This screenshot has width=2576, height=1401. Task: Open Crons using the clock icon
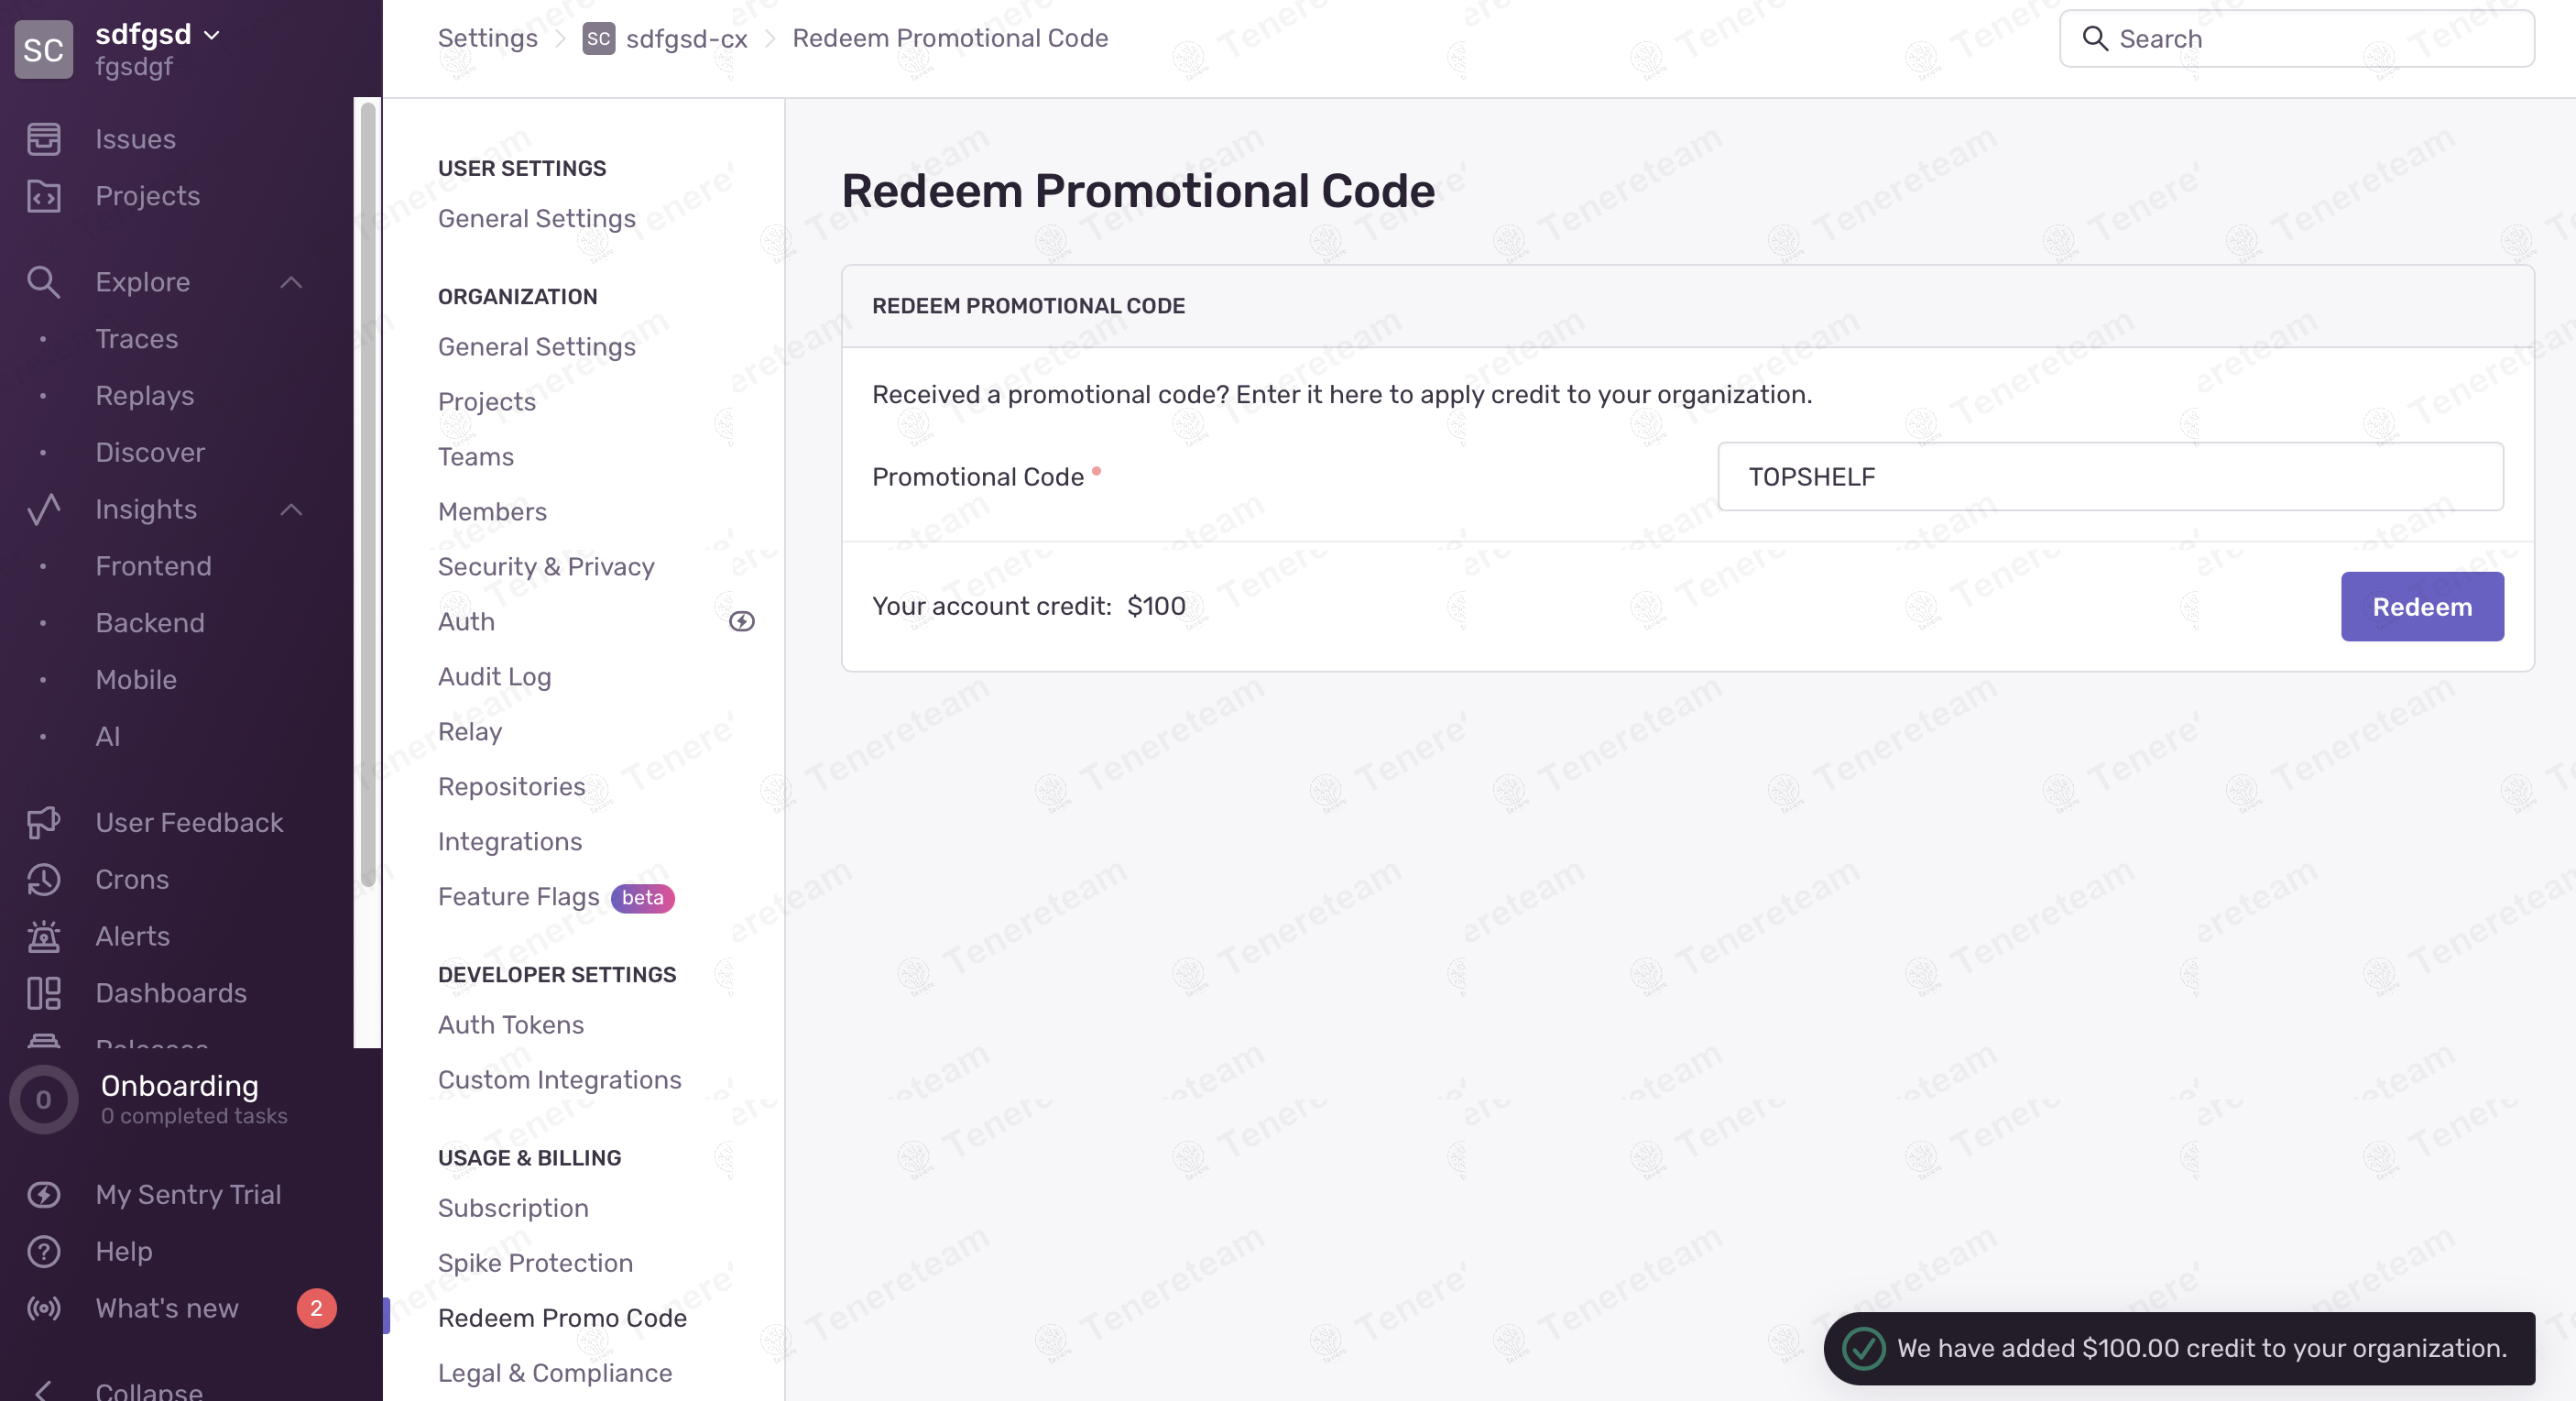point(43,879)
